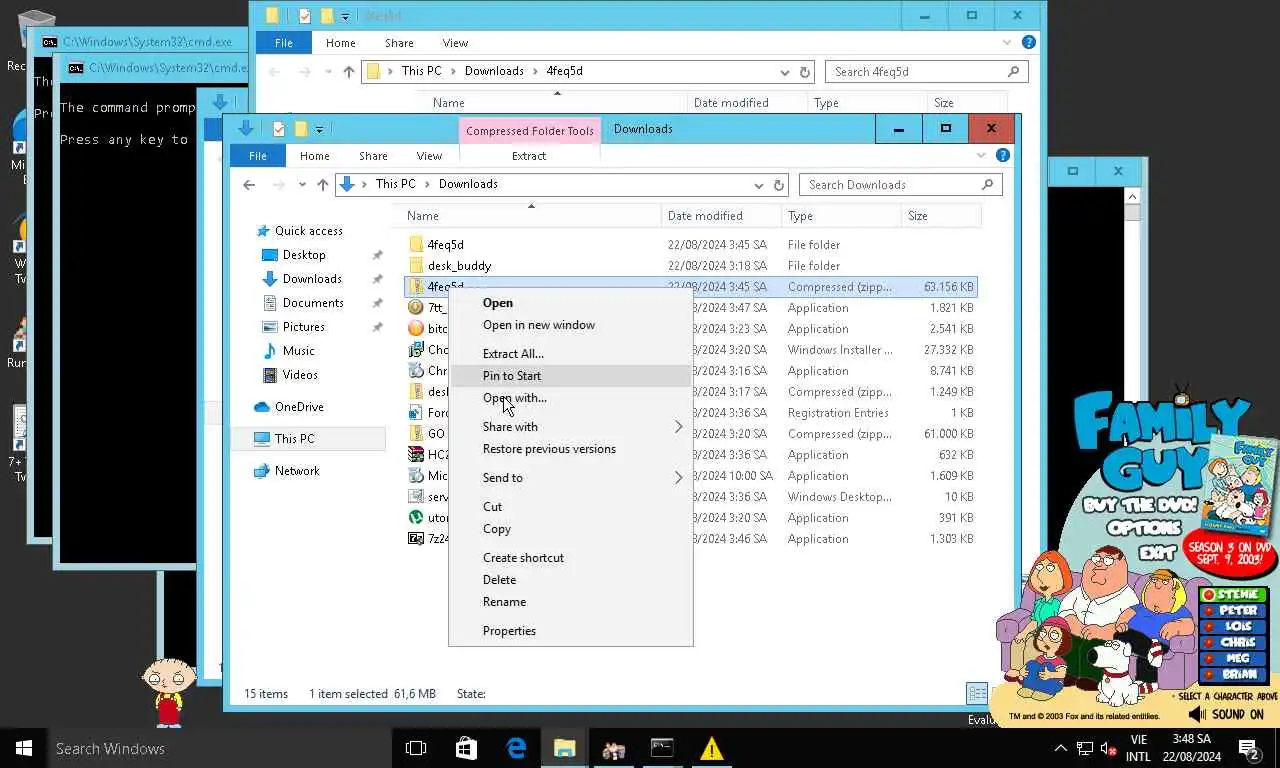Expand the ribbon in Downloads window
1280x768 pixels.
pos(982,156)
